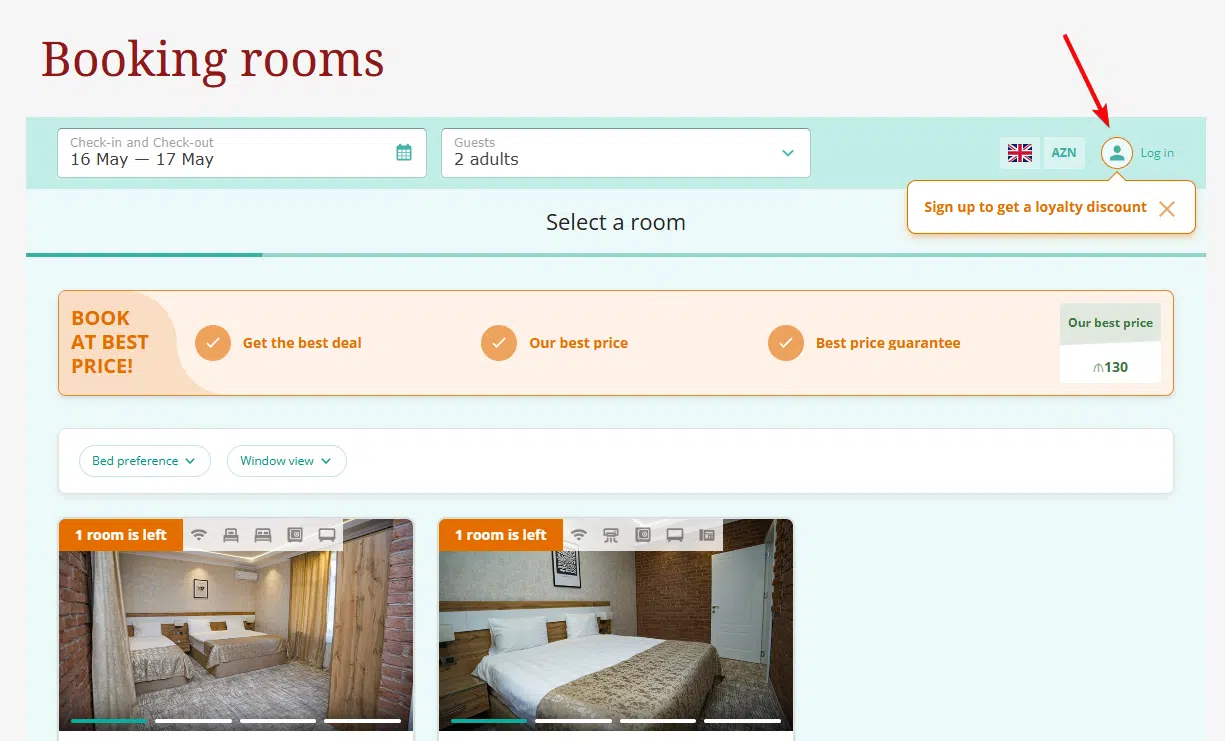Select the UK flag language icon
This screenshot has height=741, width=1225.
point(1020,153)
